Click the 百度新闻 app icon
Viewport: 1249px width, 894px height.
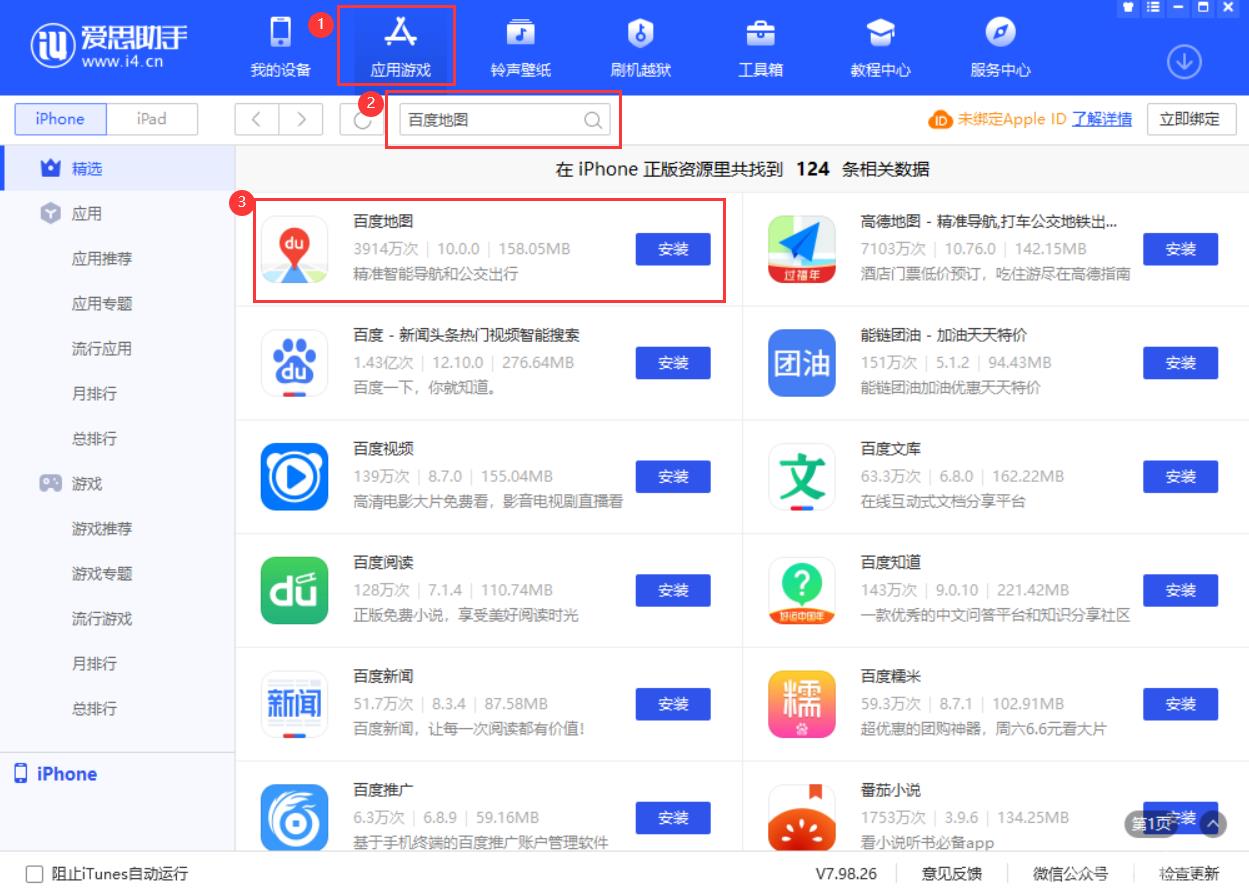294,705
